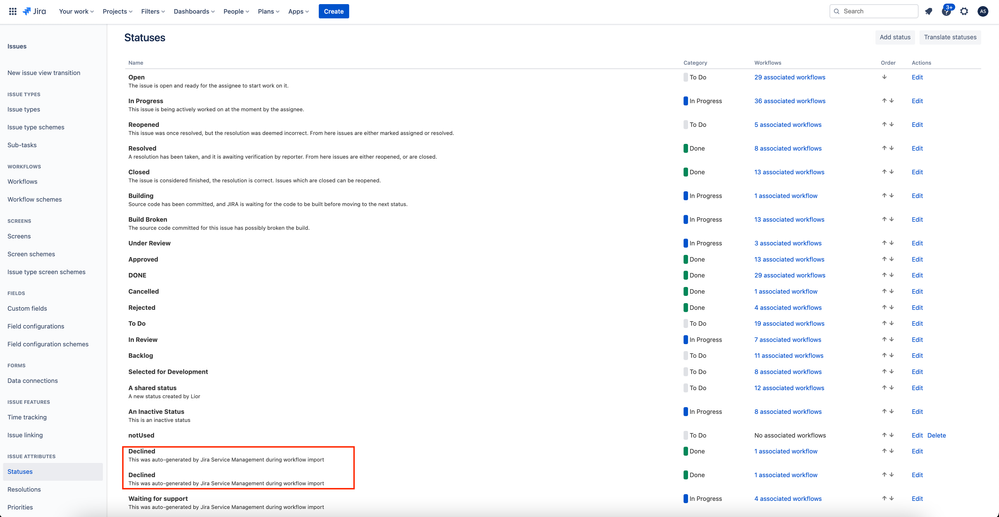Open 29 associated workflows for Open
999x517 pixels.
790,77
